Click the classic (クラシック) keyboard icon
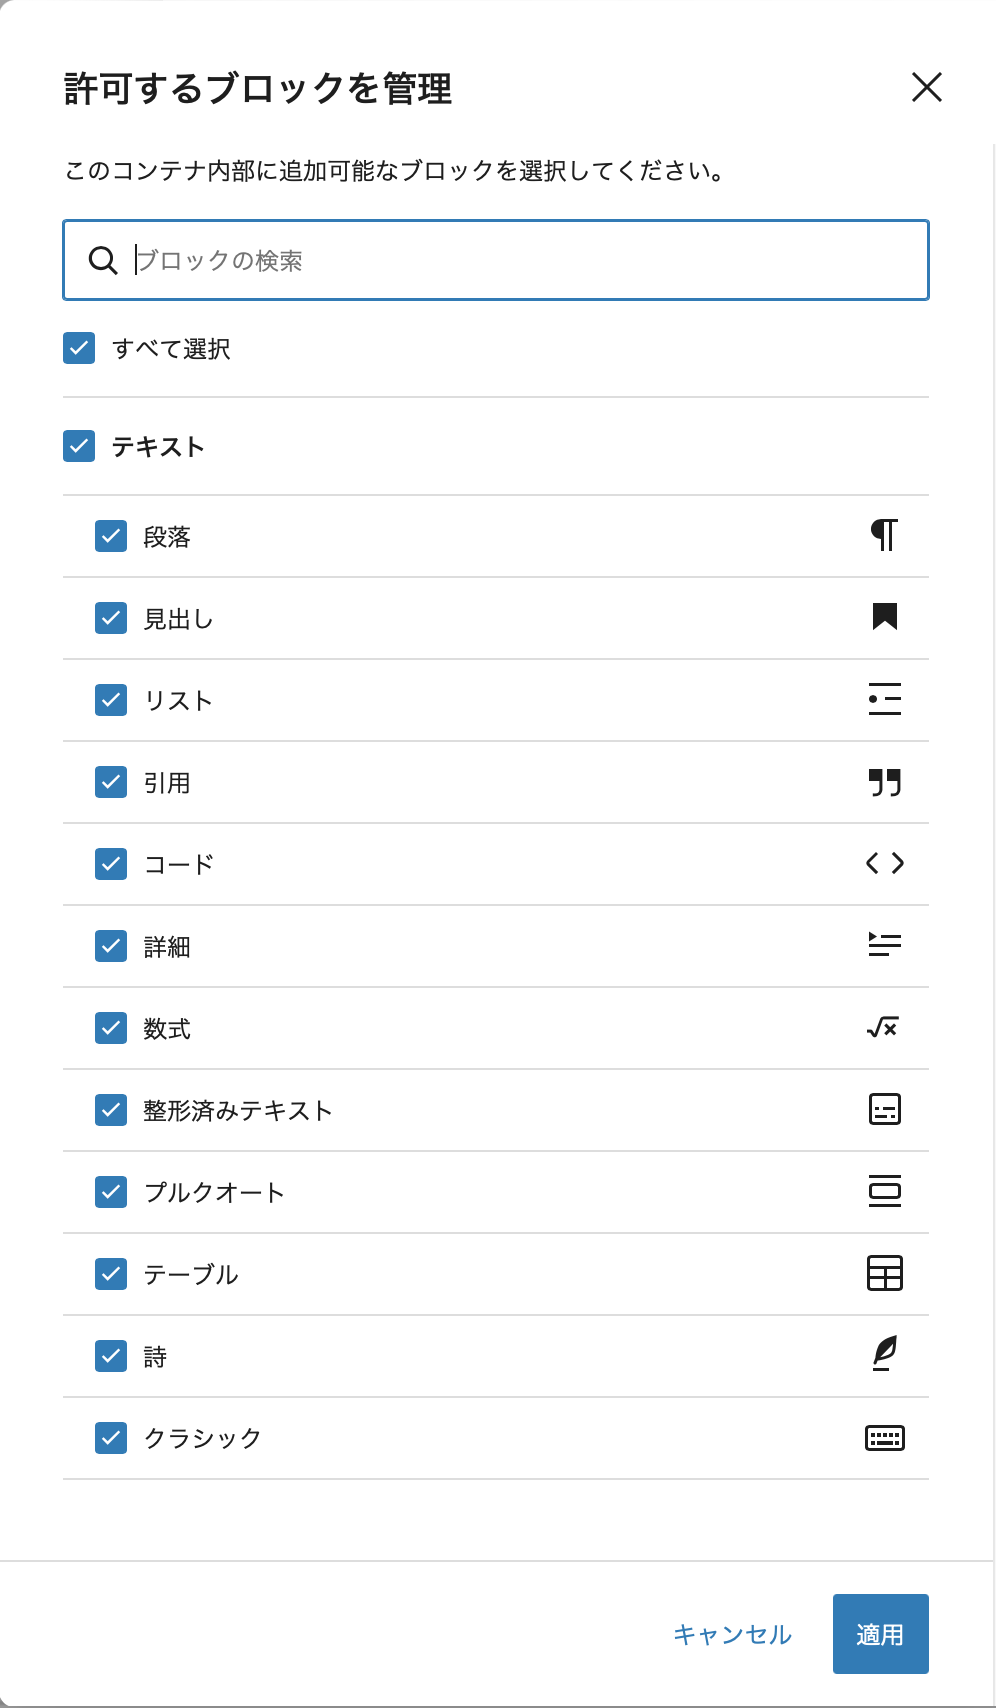 click(884, 1438)
